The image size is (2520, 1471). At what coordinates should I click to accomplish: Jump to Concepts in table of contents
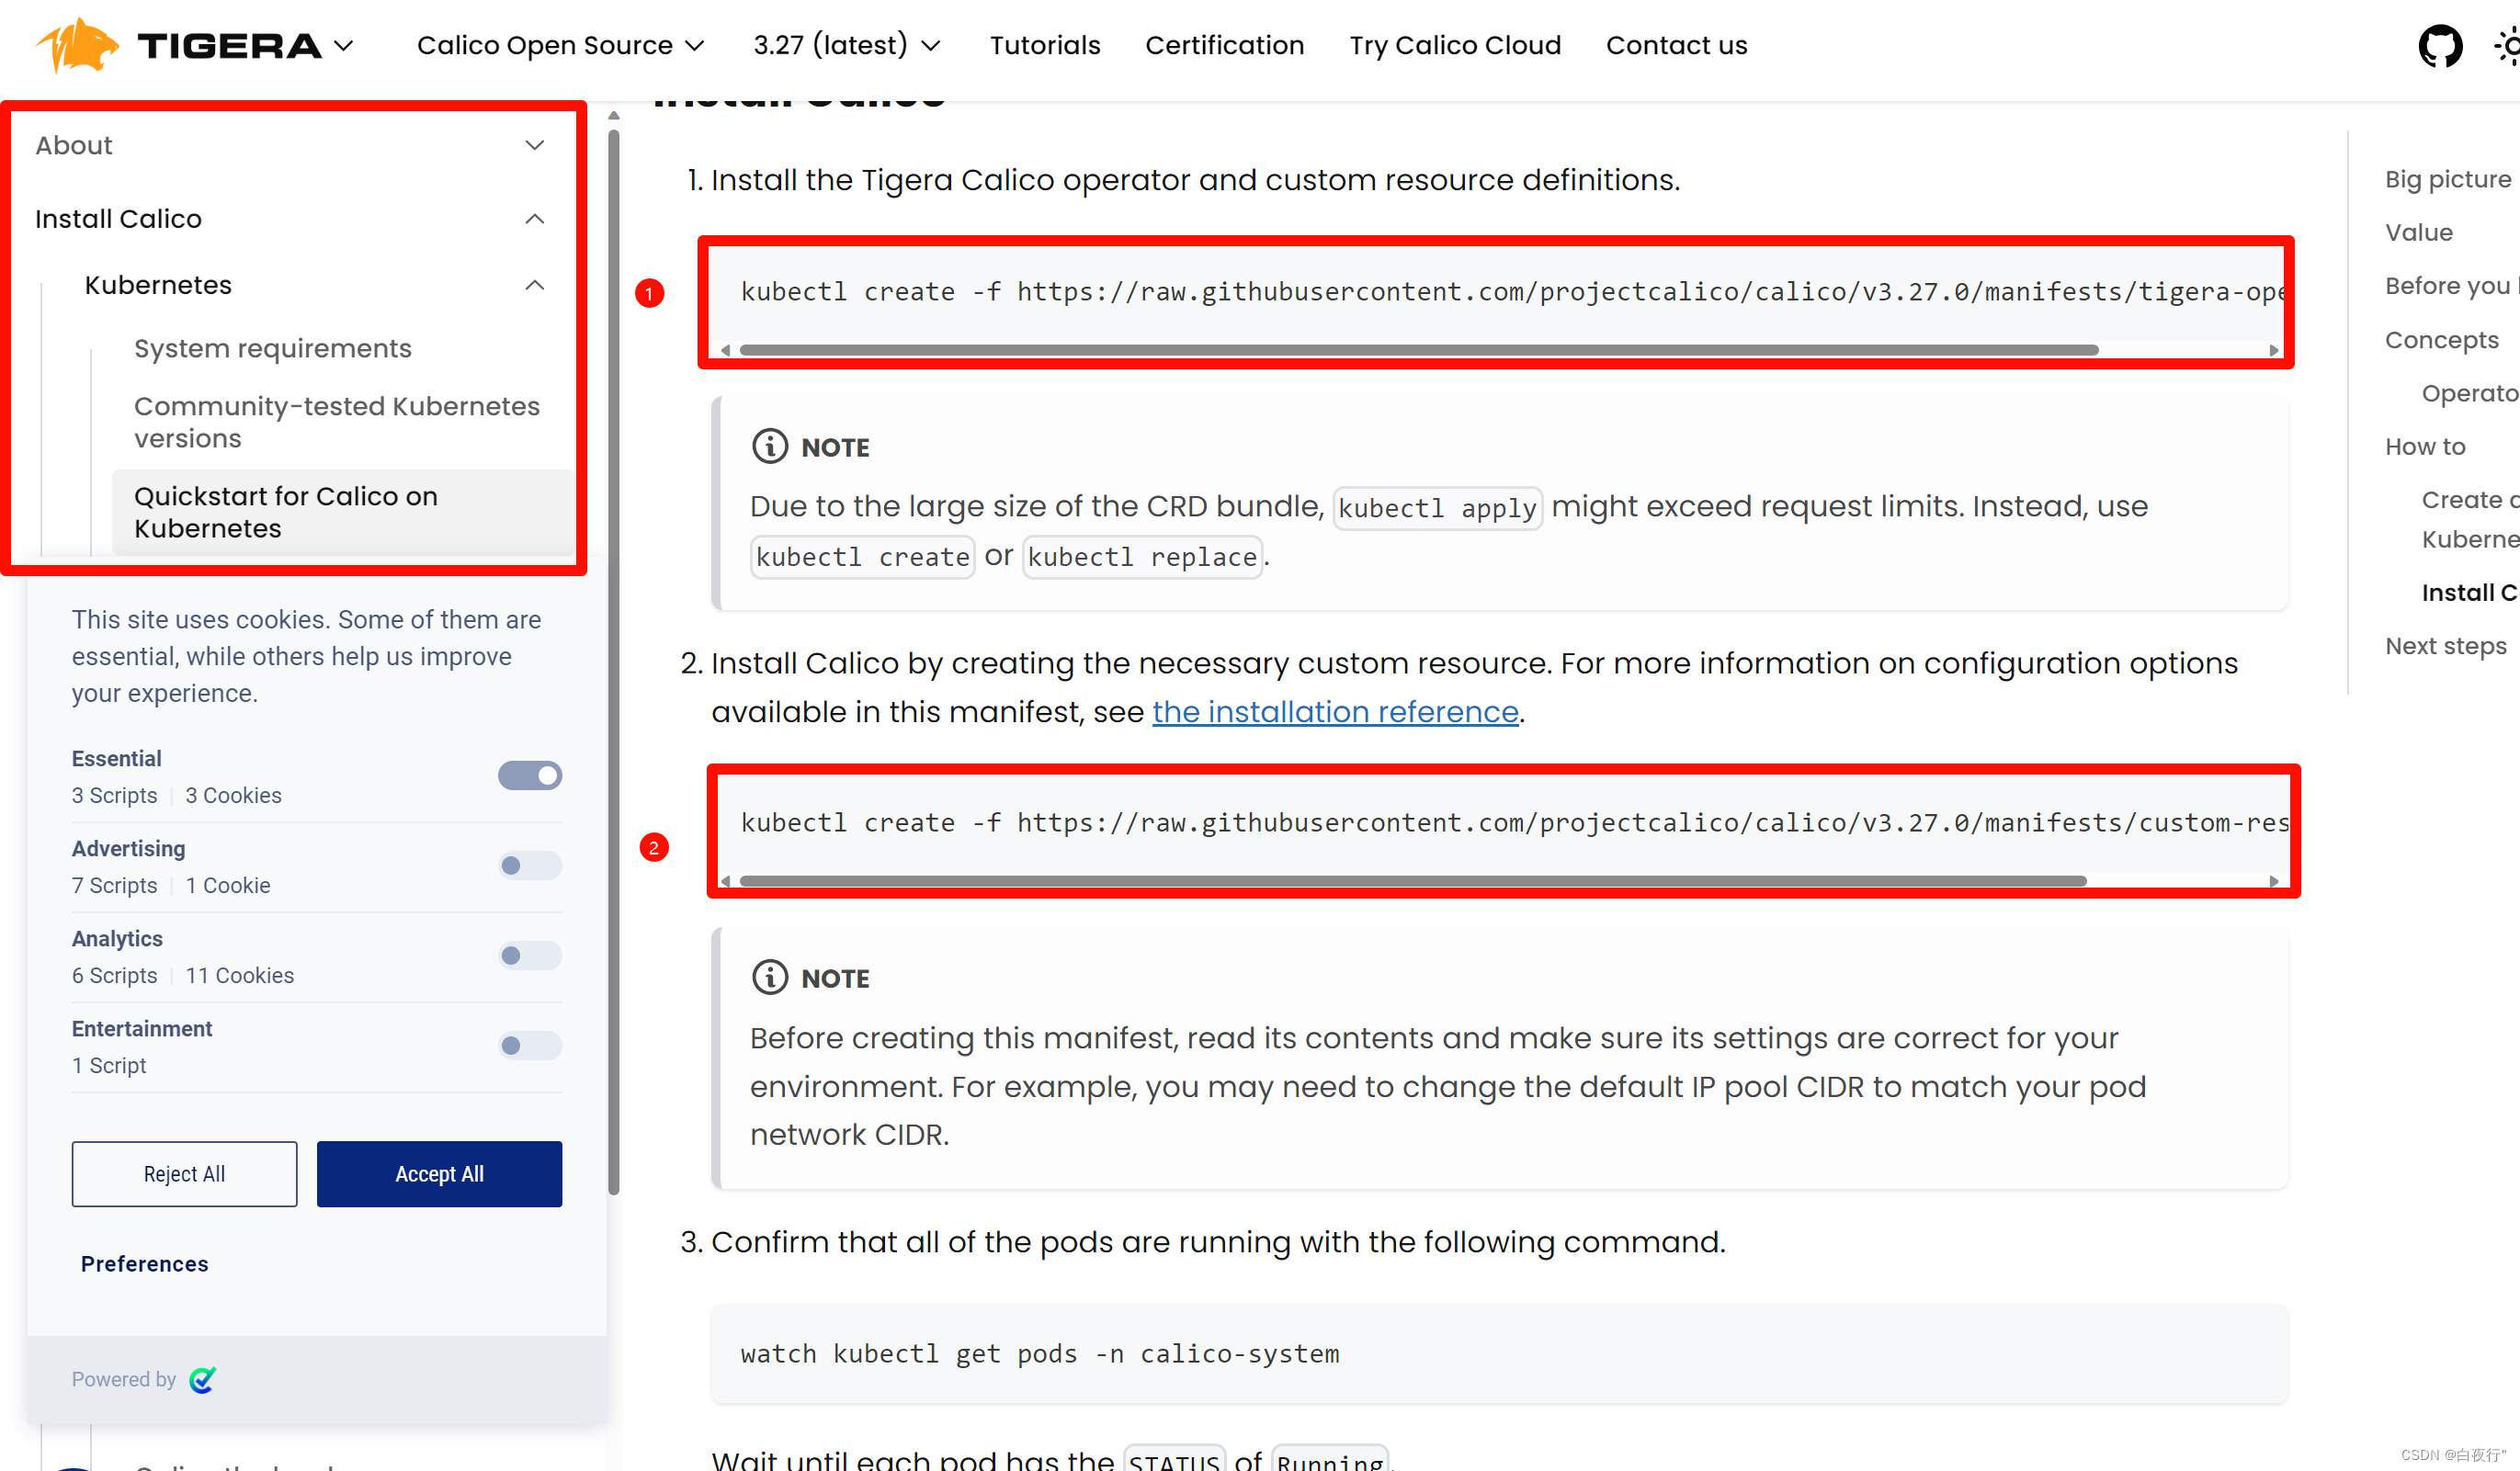(2442, 340)
